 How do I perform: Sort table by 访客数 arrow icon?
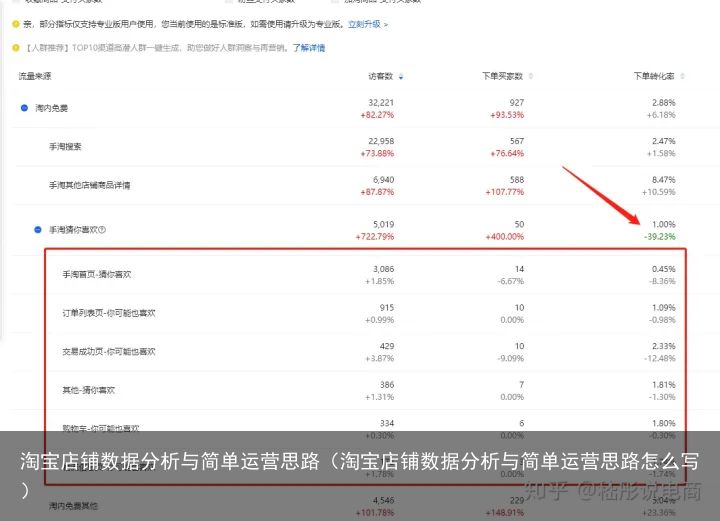click(x=401, y=77)
